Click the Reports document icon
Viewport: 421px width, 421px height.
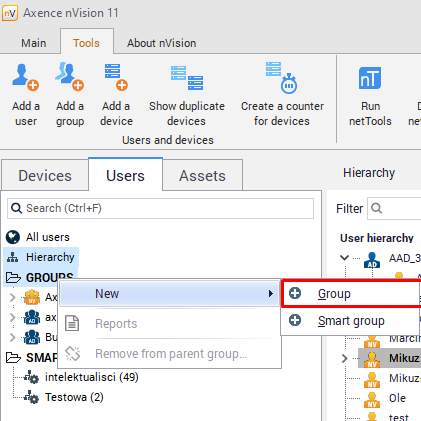72,323
